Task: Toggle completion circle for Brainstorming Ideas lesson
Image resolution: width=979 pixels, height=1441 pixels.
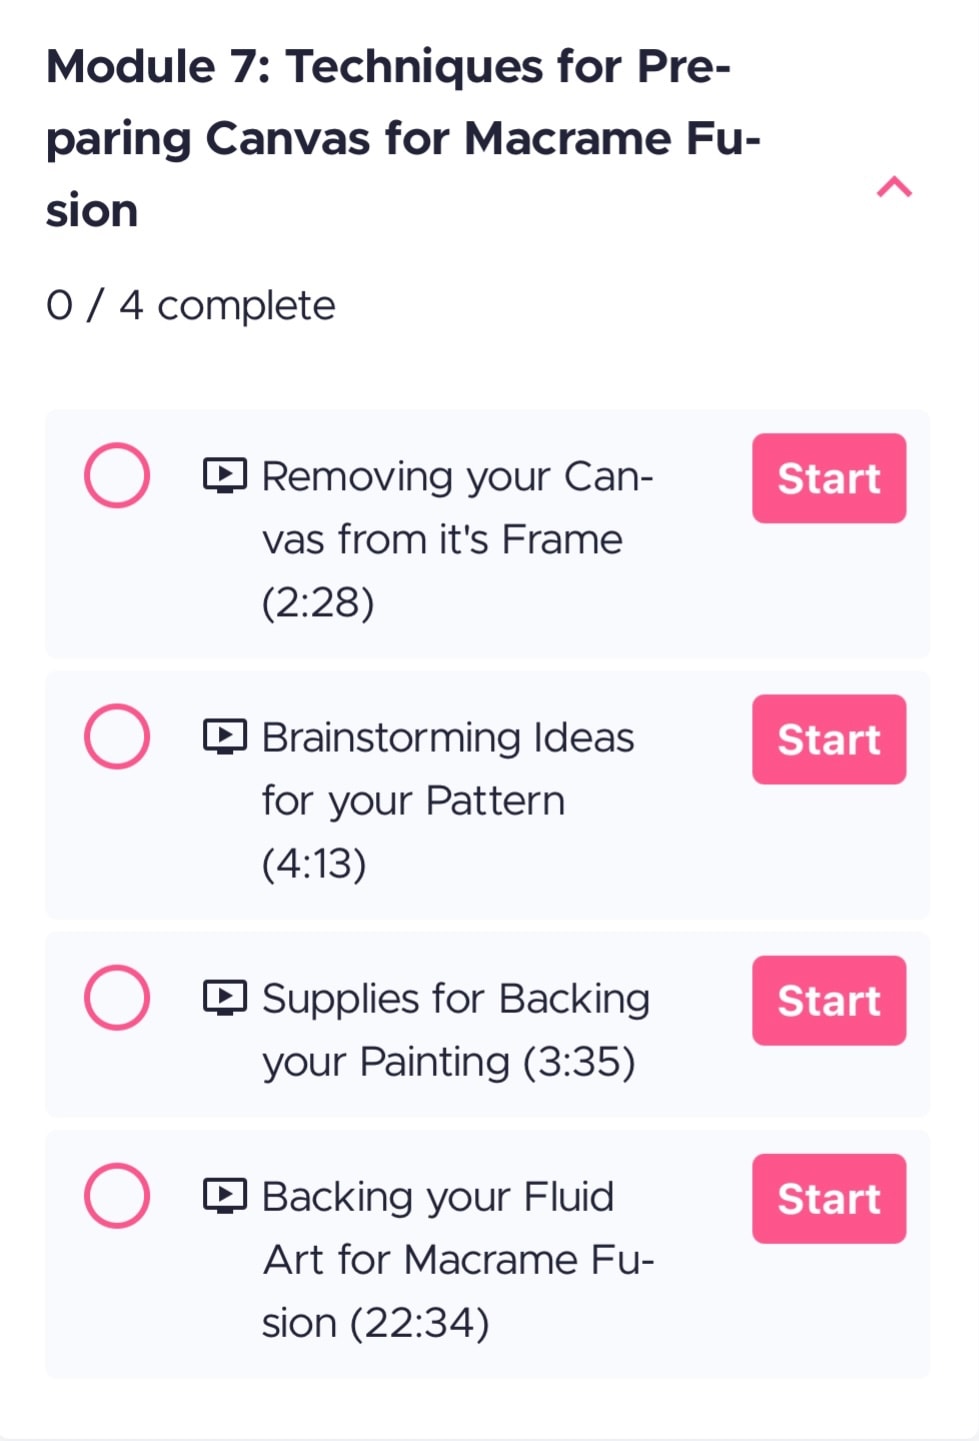Action: point(117,736)
